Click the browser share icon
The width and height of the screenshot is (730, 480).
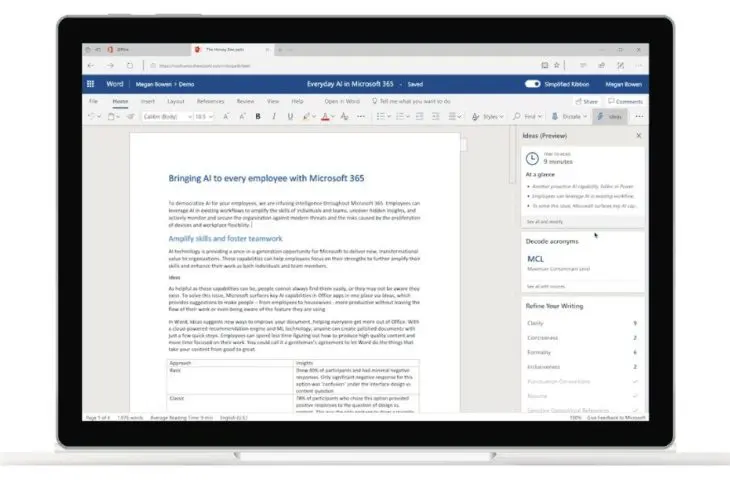602,66
